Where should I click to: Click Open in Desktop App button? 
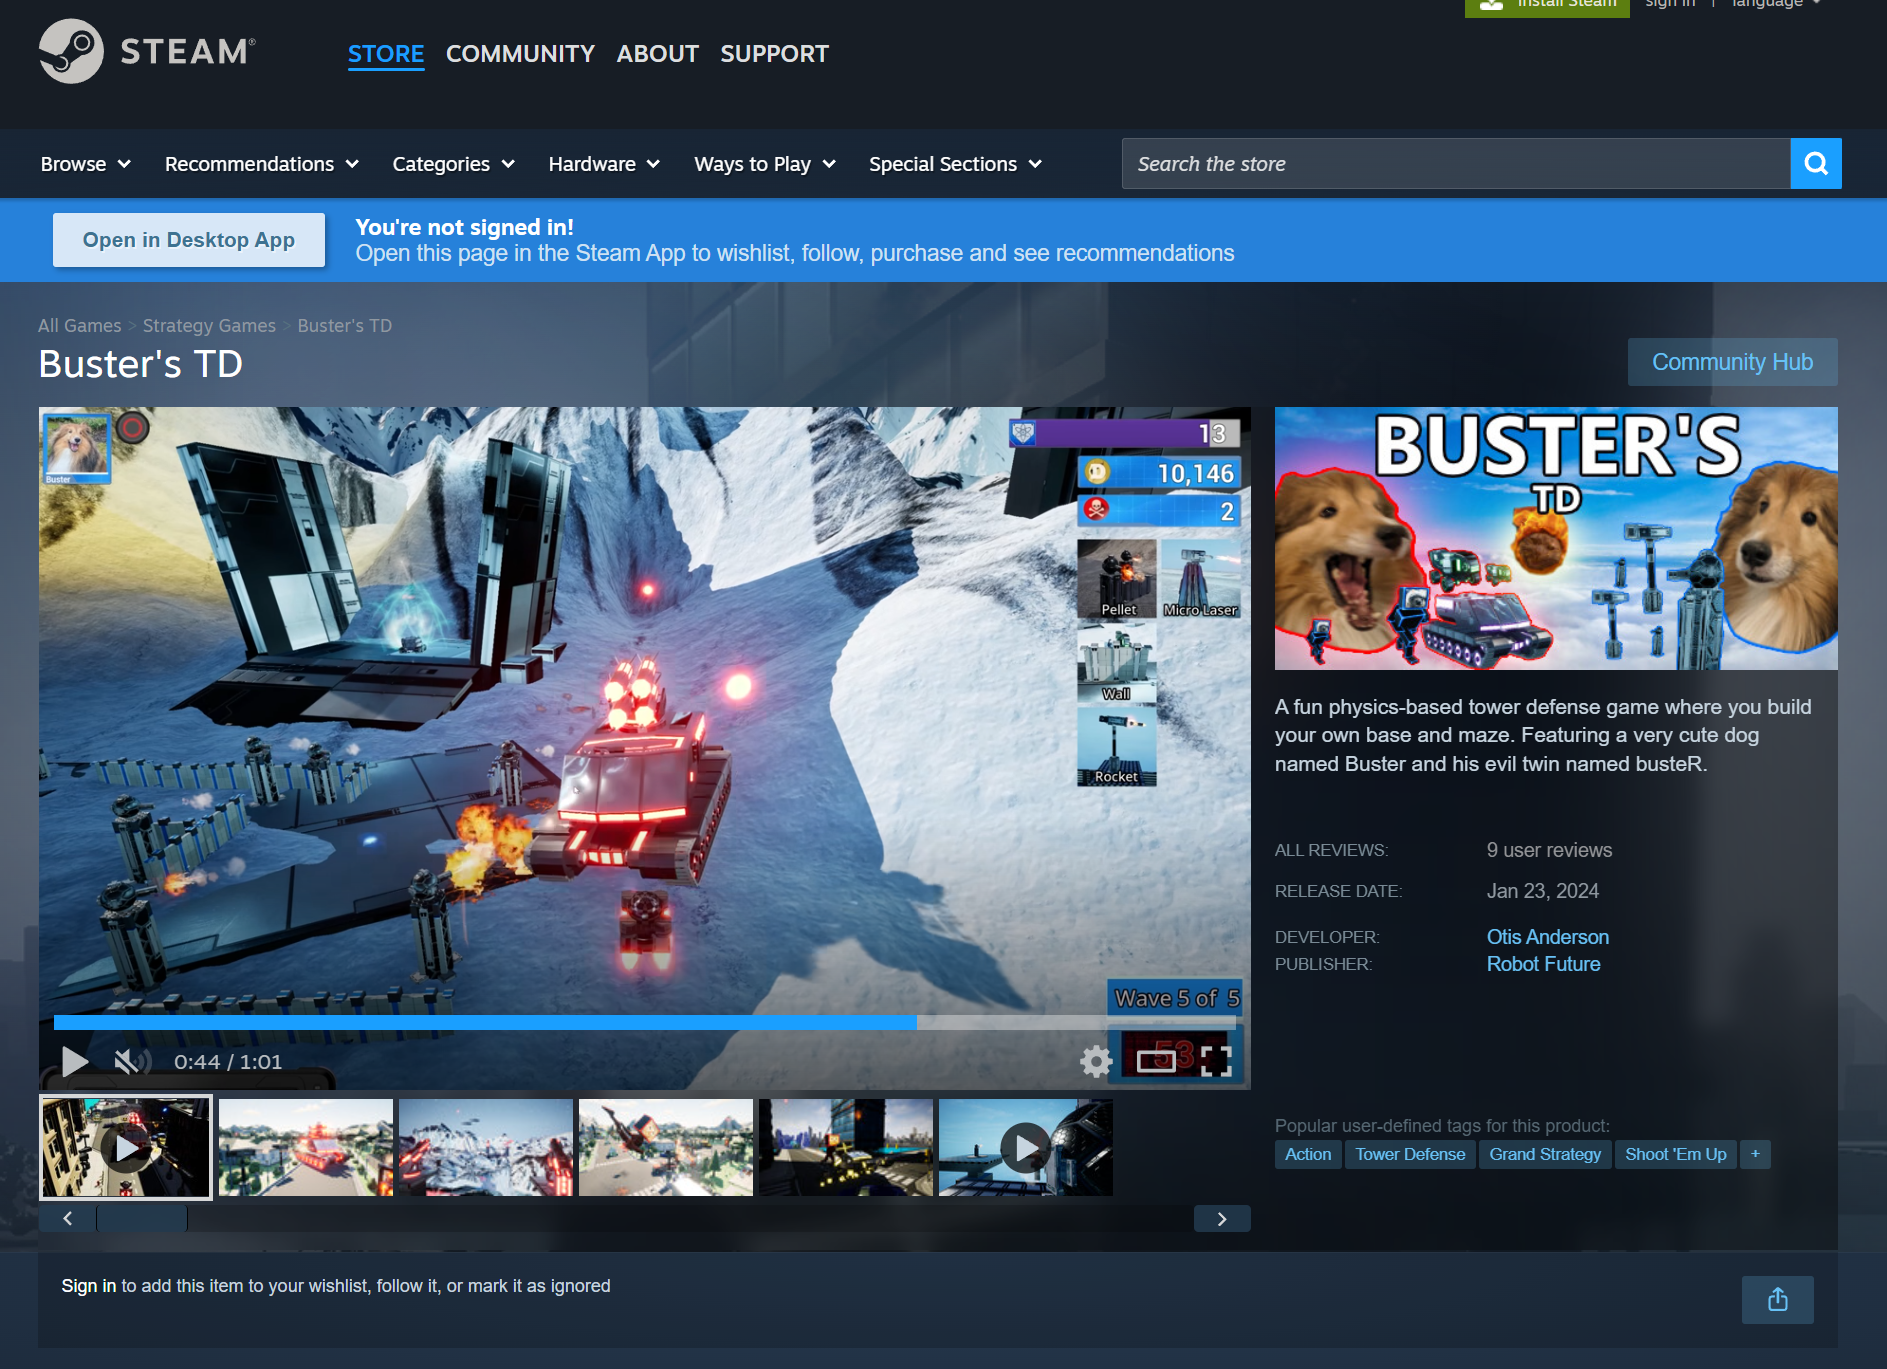tap(189, 240)
